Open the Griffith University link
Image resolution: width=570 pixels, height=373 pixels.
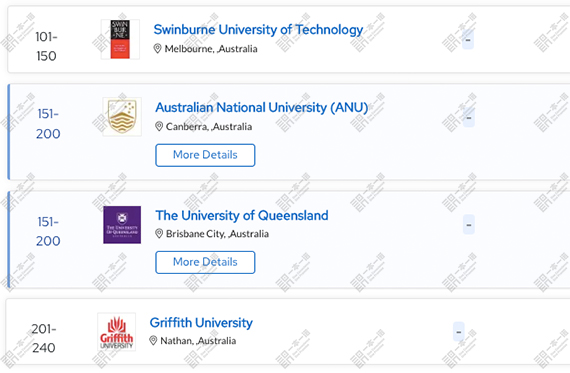(x=201, y=322)
